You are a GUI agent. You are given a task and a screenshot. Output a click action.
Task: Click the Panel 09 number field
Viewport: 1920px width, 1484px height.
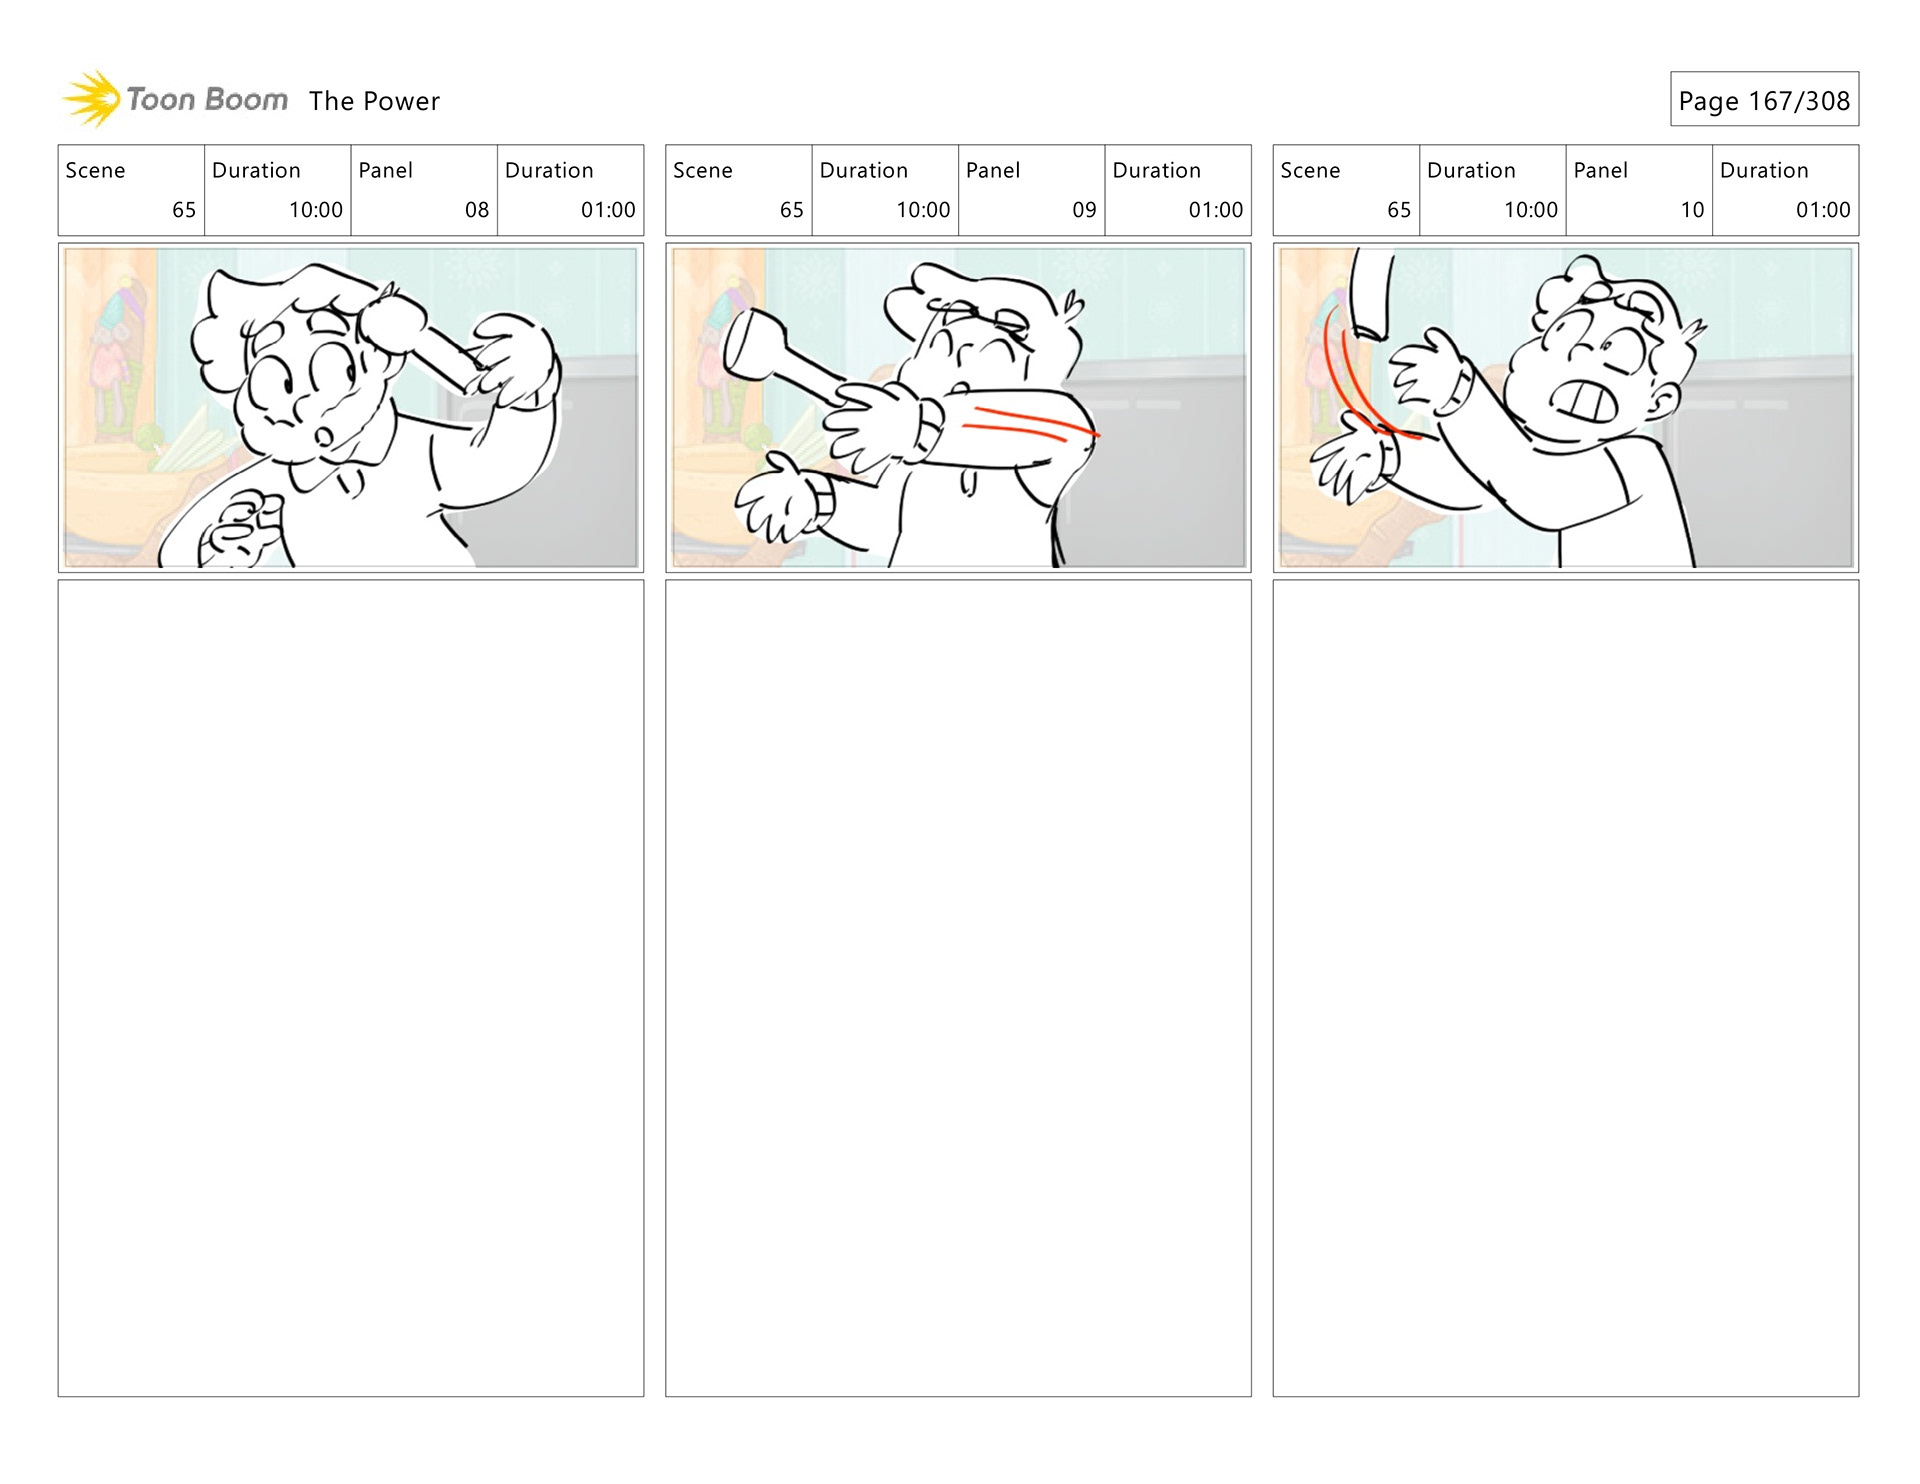tap(1032, 190)
